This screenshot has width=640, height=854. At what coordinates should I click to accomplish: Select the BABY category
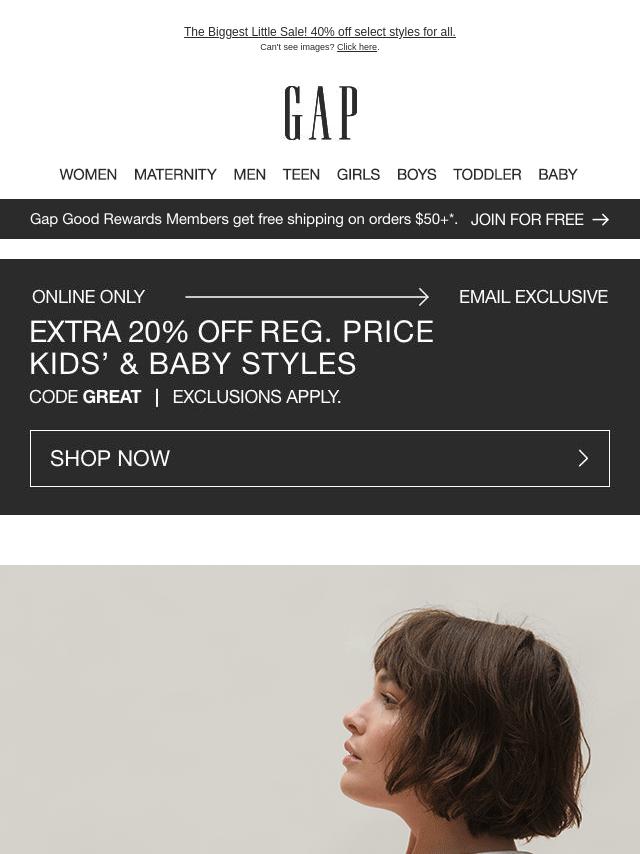click(x=558, y=174)
